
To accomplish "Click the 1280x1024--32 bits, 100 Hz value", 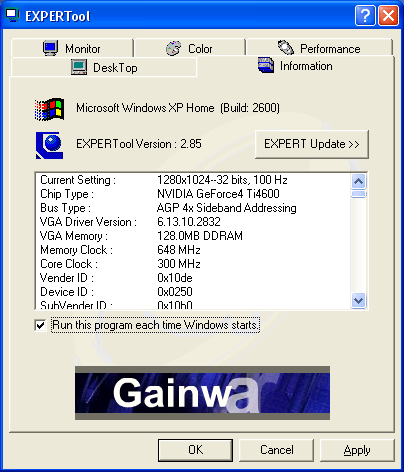I will (x=222, y=180).
